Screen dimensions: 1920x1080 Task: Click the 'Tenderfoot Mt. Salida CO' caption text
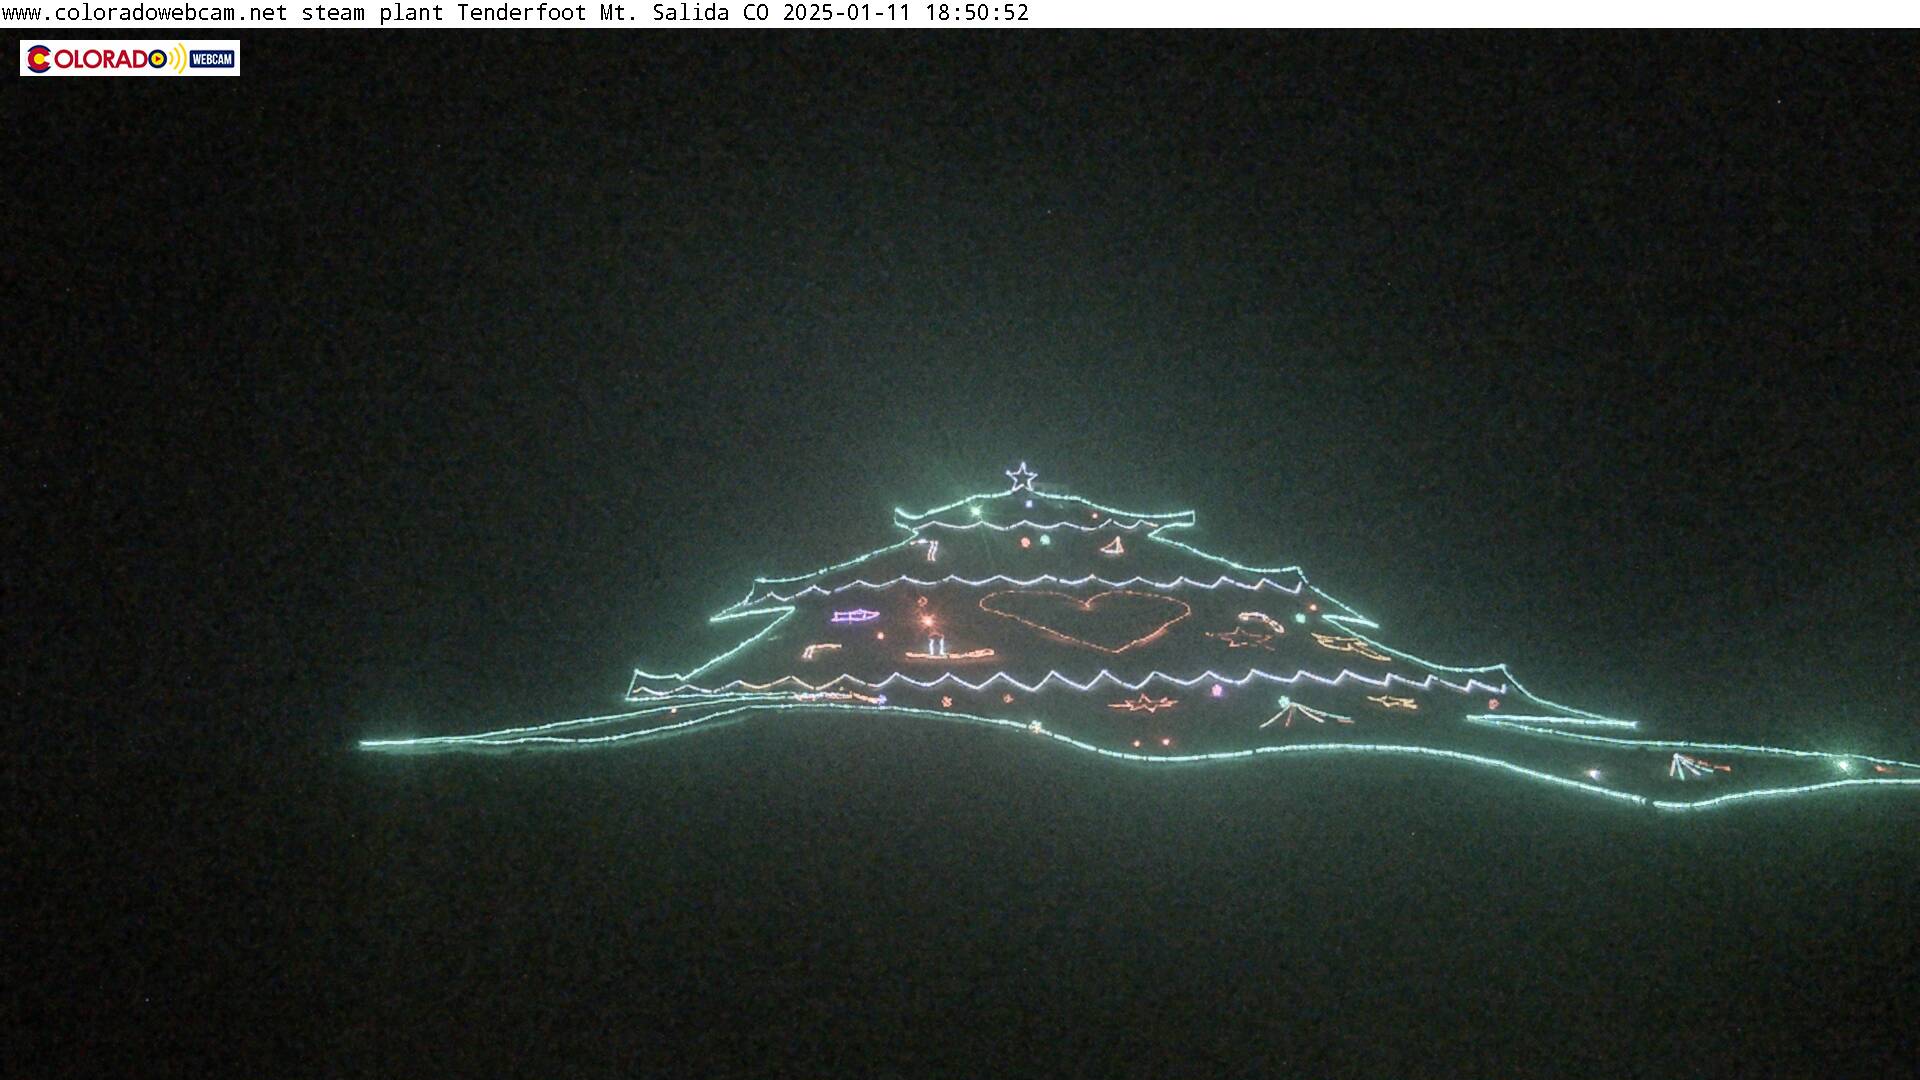(613, 13)
